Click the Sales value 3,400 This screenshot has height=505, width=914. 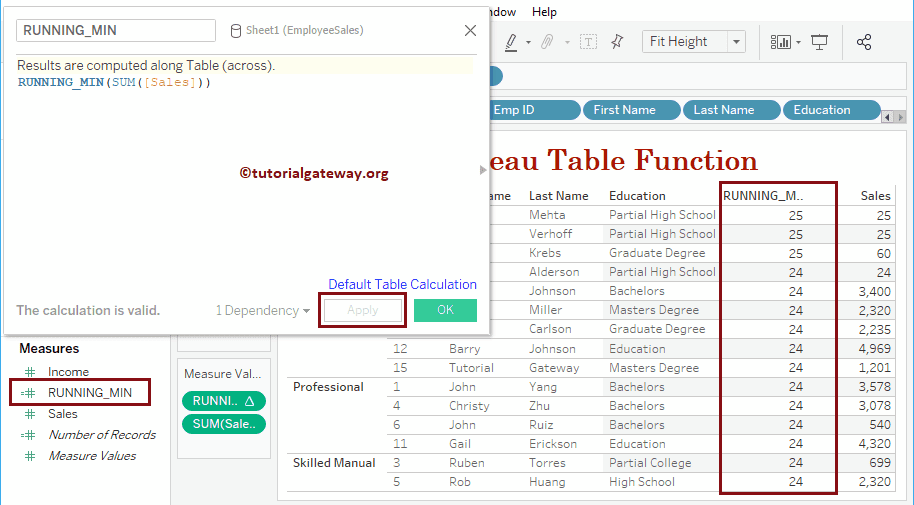click(874, 292)
